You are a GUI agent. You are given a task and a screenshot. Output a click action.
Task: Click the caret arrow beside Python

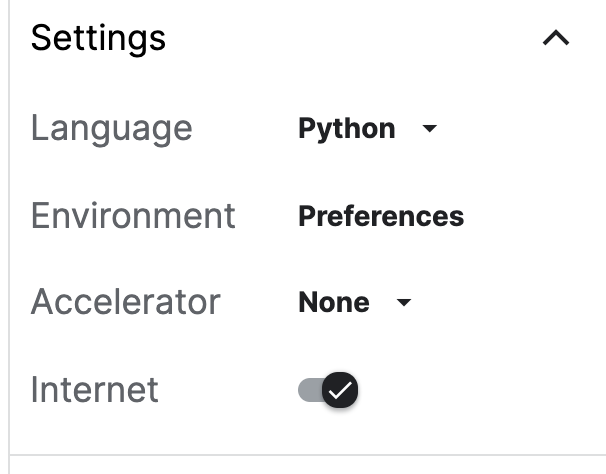point(430,129)
